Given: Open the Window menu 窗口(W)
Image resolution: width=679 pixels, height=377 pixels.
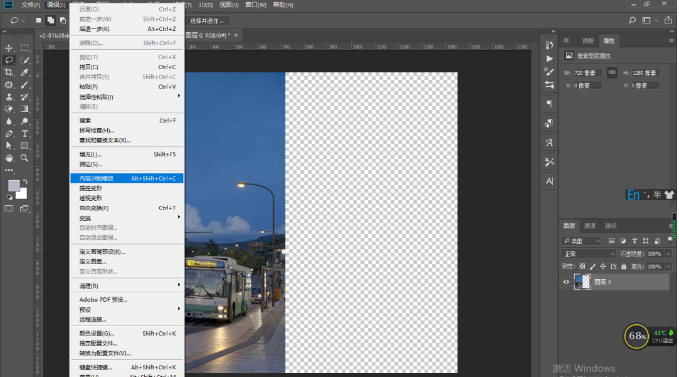Looking at the screenshot, I should click(255, 5).
